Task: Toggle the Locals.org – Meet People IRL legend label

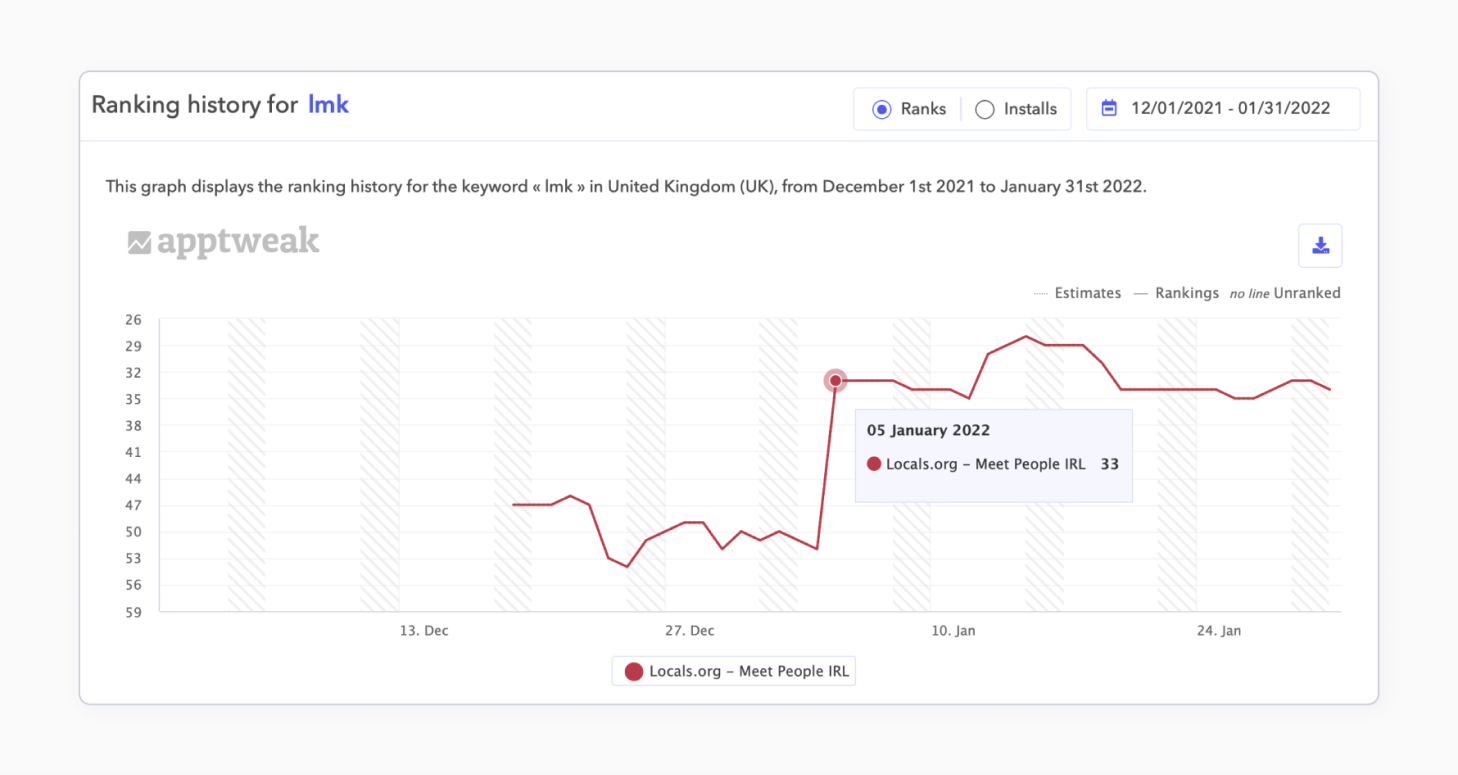Action: [x=748, y=671]
